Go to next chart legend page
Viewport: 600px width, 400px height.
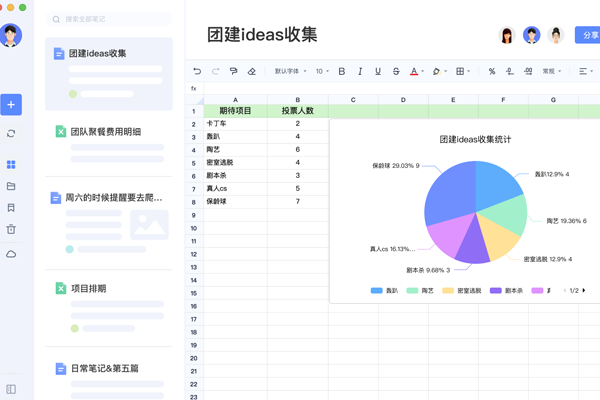click(x=583, y=291)
